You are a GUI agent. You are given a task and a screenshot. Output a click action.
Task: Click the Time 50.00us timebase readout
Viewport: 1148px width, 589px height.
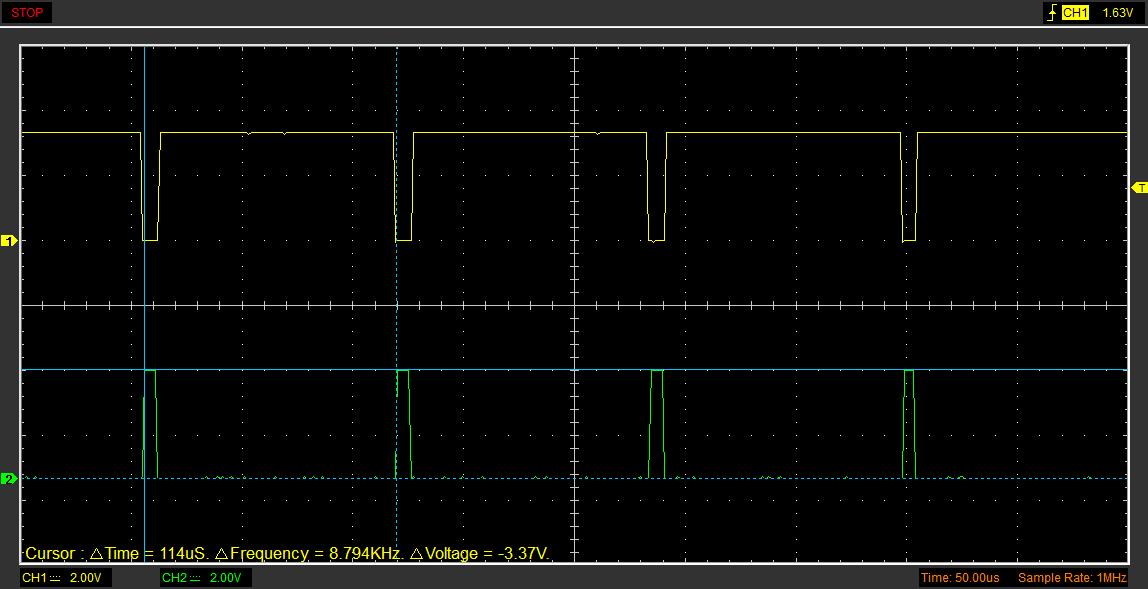click(960, 578)
